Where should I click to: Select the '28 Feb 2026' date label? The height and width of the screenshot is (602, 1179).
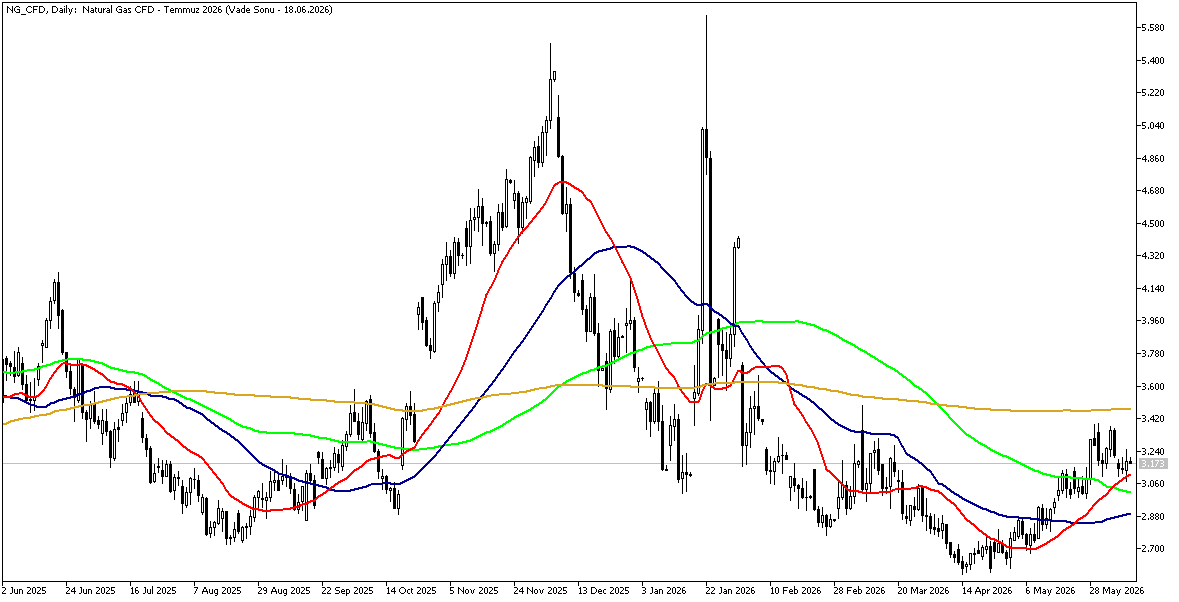[859, 591]
